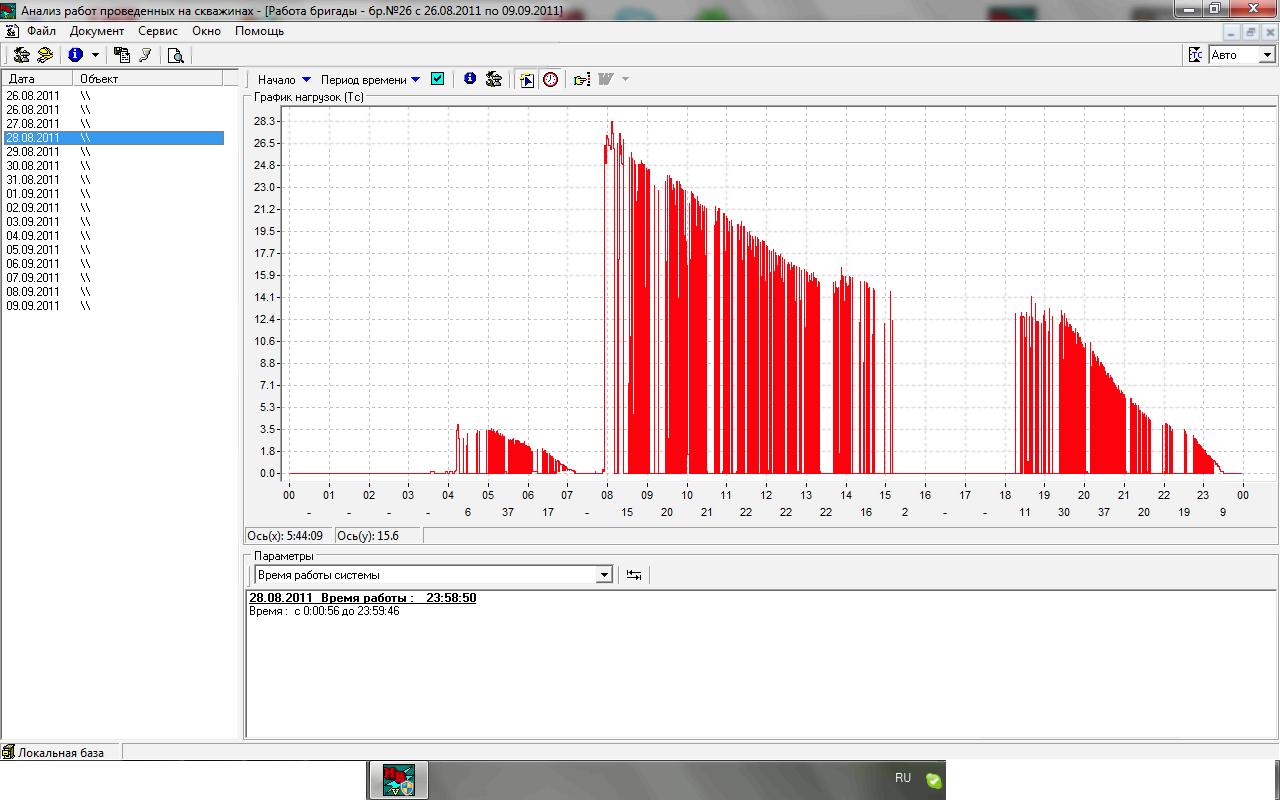The width and height of the screenshot is (1280, 800).
Task: Select the 29.08.2011 row
Action: click(113, 152)
